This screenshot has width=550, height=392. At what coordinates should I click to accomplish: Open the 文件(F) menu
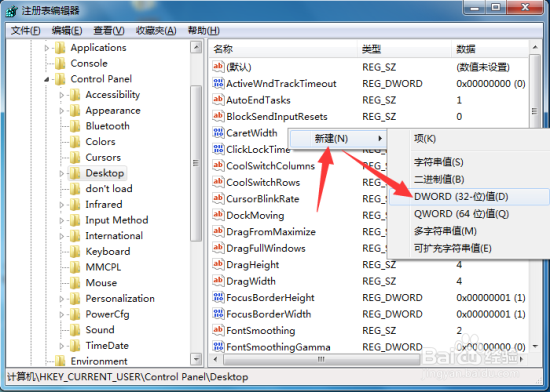click(26, 31)
